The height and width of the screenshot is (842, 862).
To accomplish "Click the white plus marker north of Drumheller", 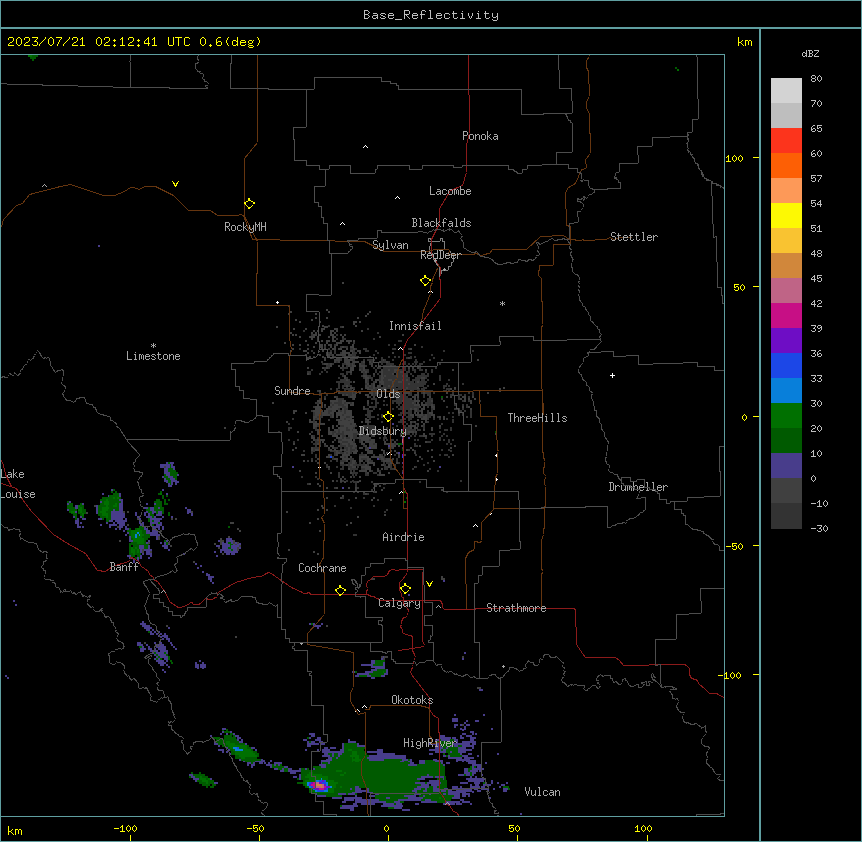I will point(612,375).
